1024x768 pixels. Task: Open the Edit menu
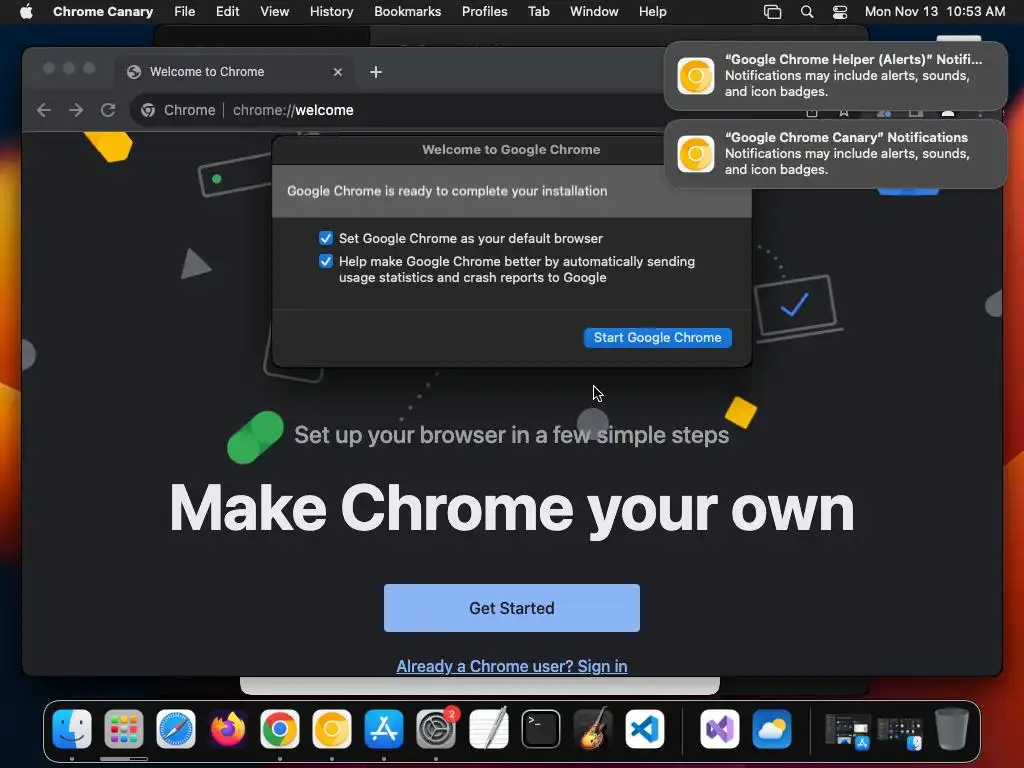[228, 11]
